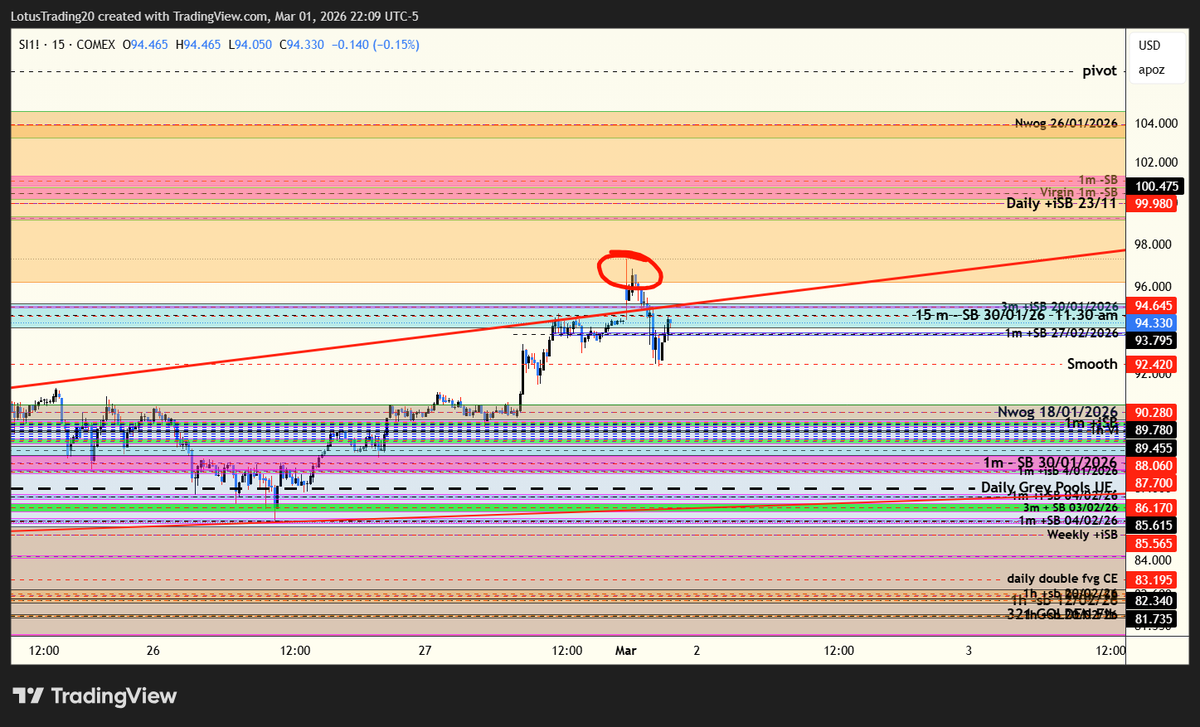The image size is (1200, 727).
Task: Click the Mar label on the time axis
Action: [625, 650]
